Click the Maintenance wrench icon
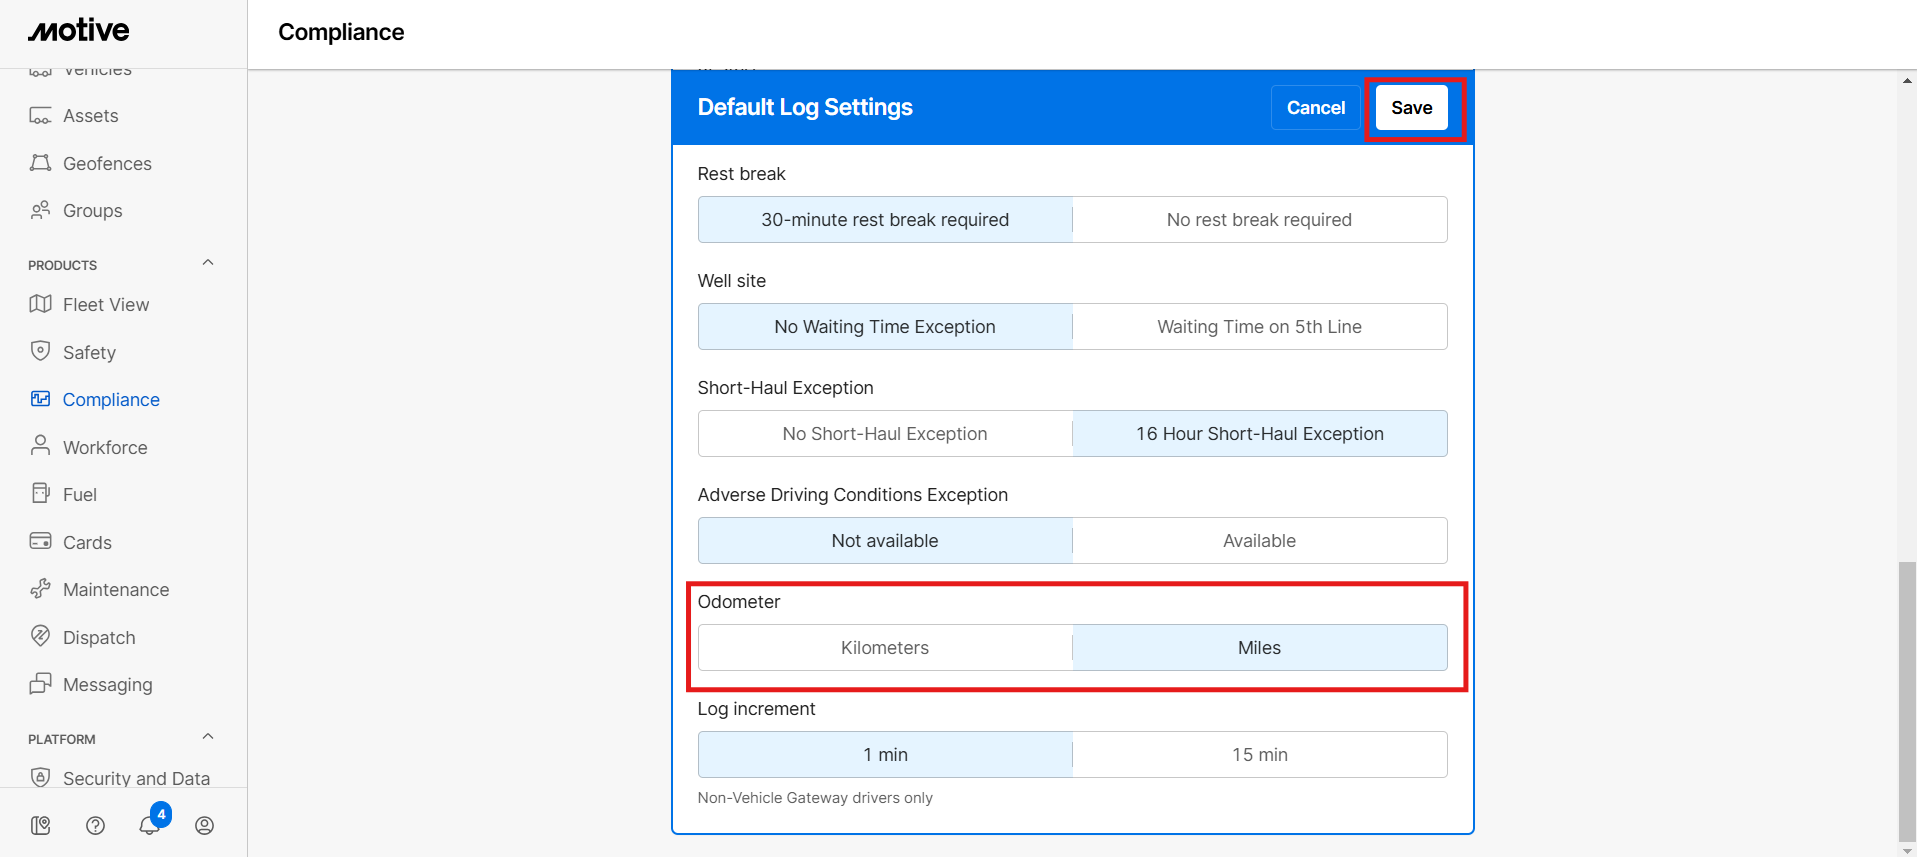The height and width of the screenshot is (857, 1917). pyautogui.click(x=40, y=589)
